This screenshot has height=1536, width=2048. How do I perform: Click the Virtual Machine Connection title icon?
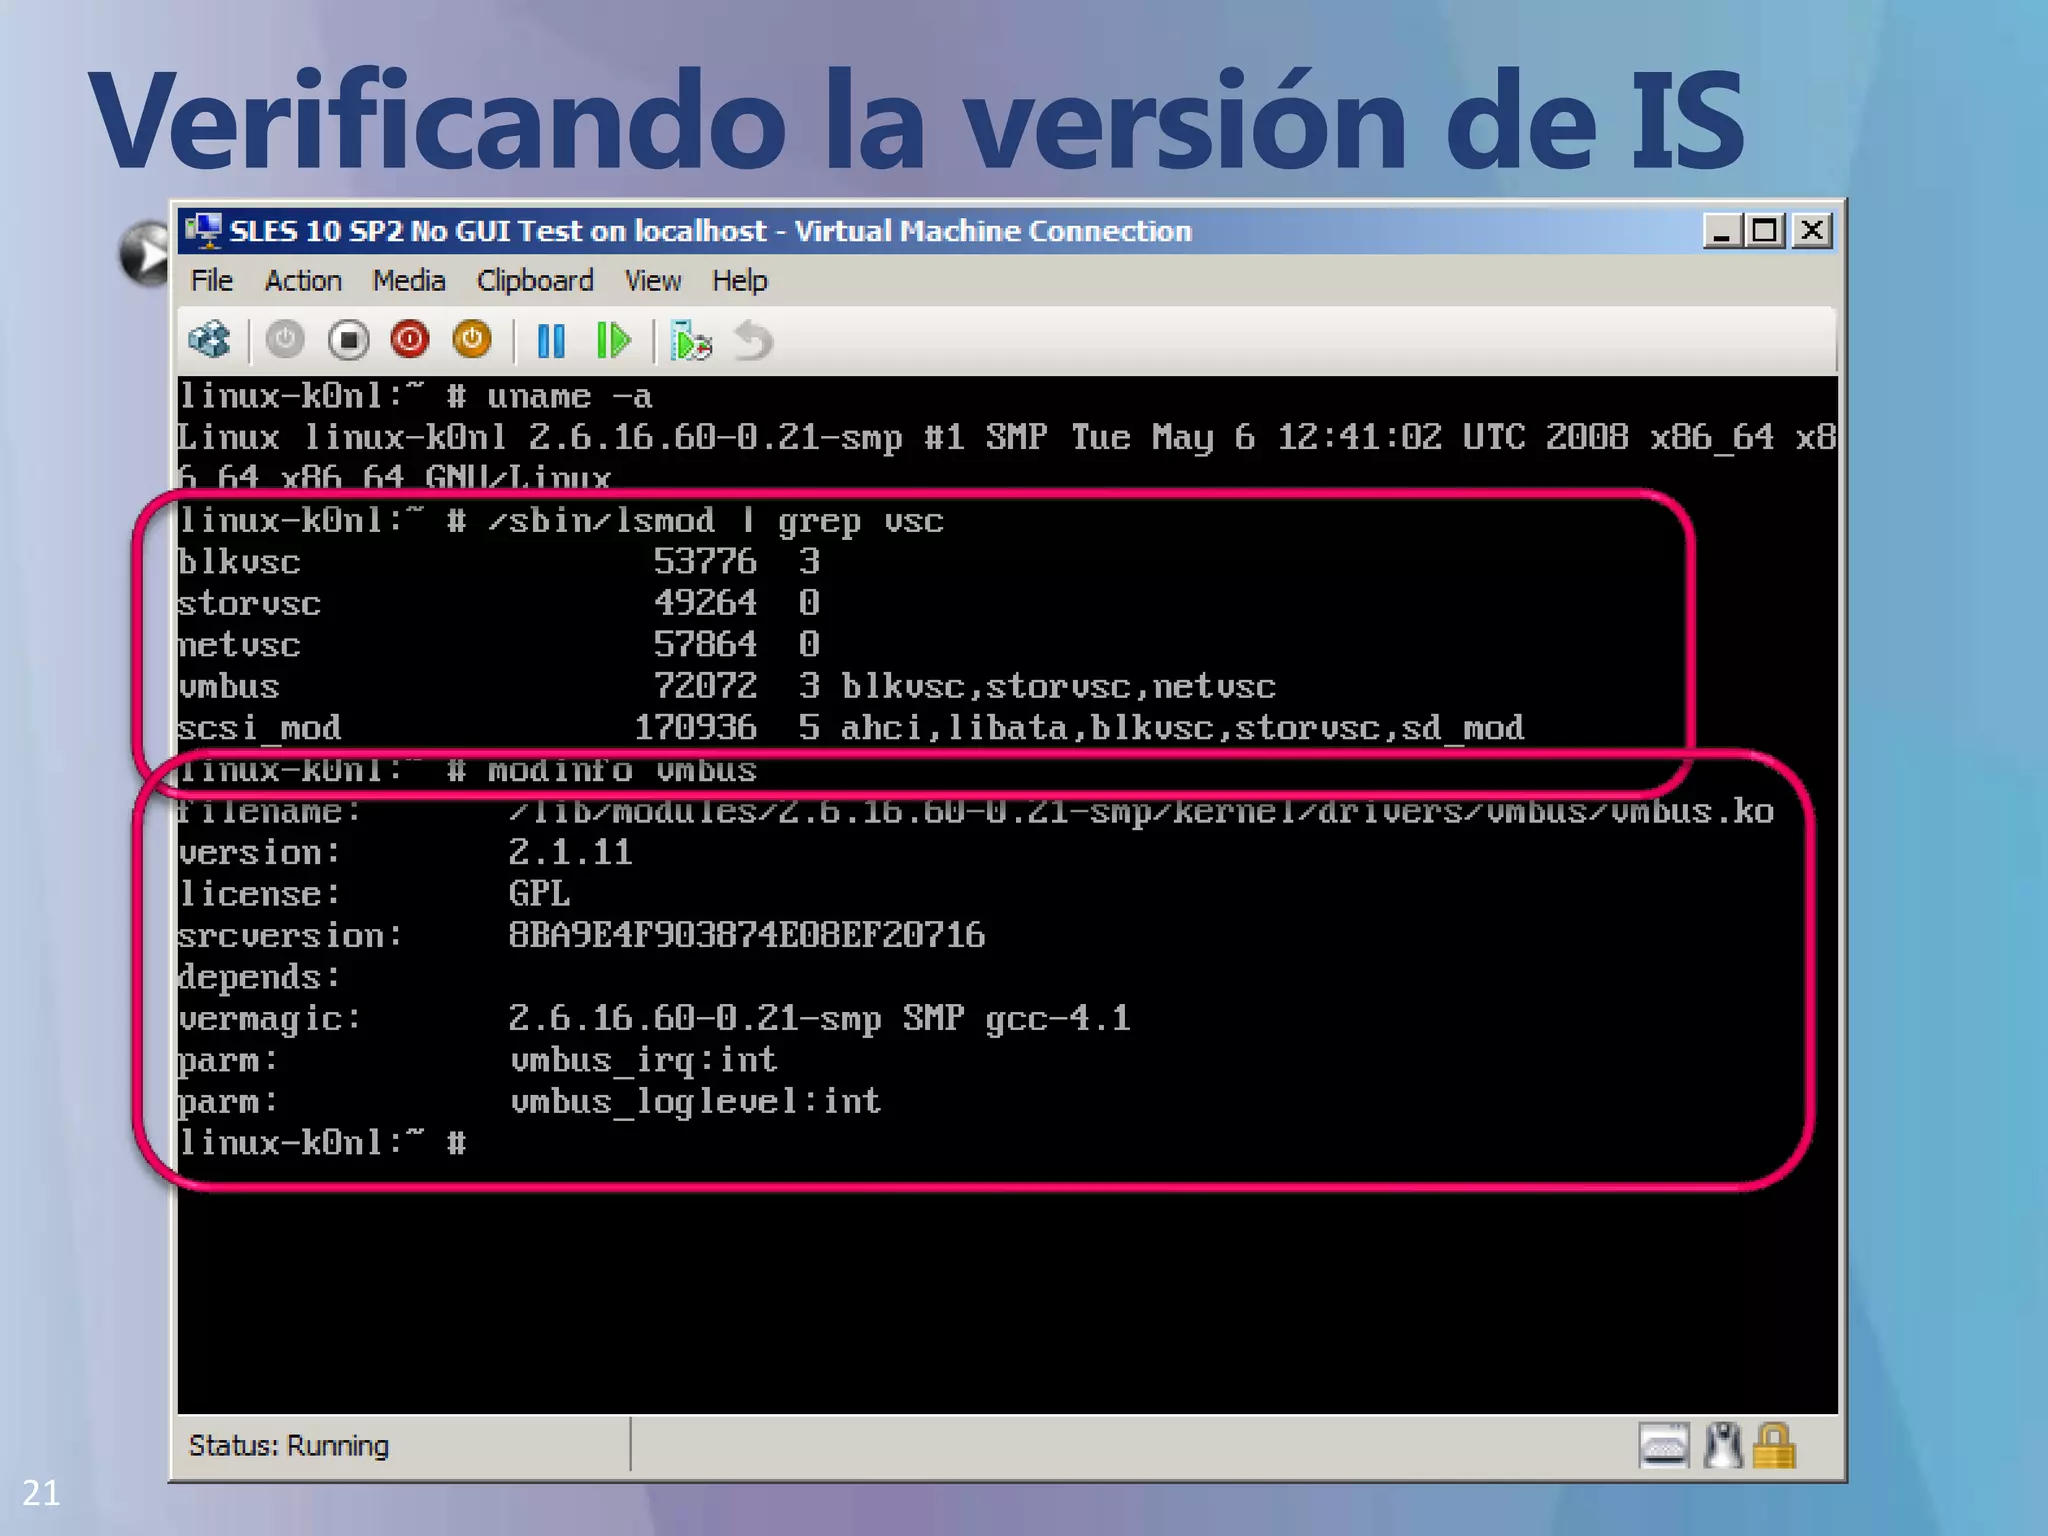point(204,231)
